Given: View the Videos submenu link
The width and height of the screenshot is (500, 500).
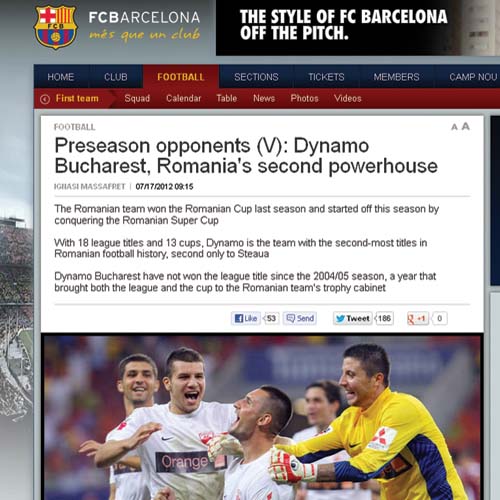Looking at the screenshot, I should pos(348,98).
